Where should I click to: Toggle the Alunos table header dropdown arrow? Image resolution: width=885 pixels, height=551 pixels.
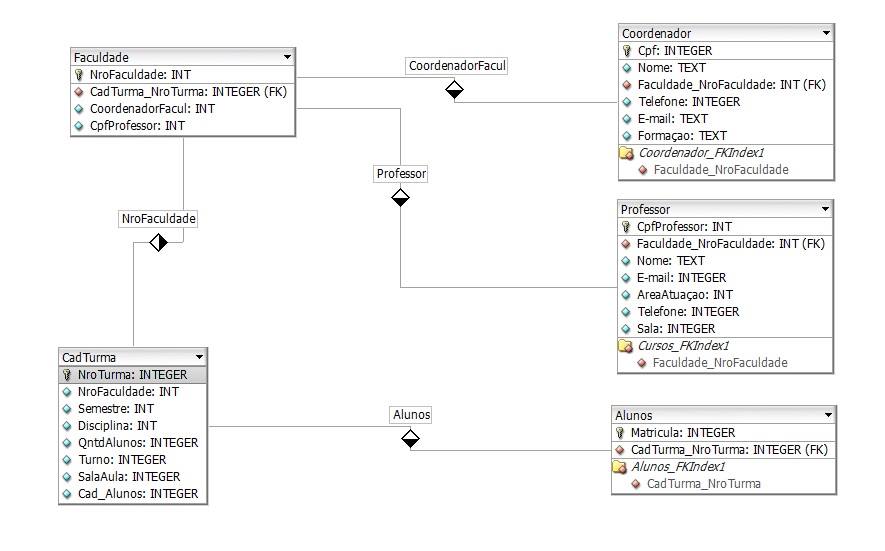(827, 415)
